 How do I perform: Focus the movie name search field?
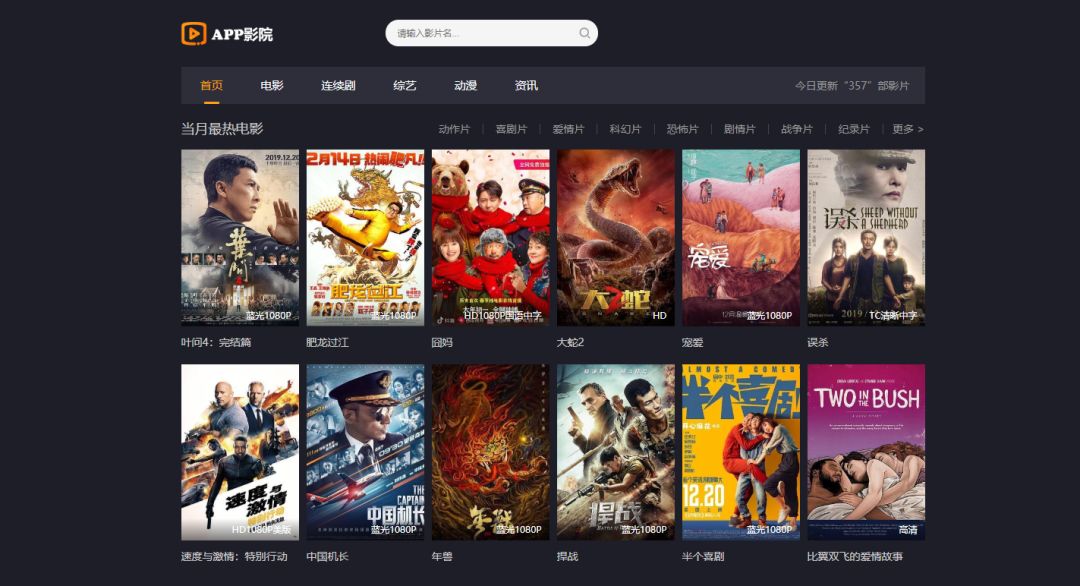pyautogui.click(x=491, y=33)
